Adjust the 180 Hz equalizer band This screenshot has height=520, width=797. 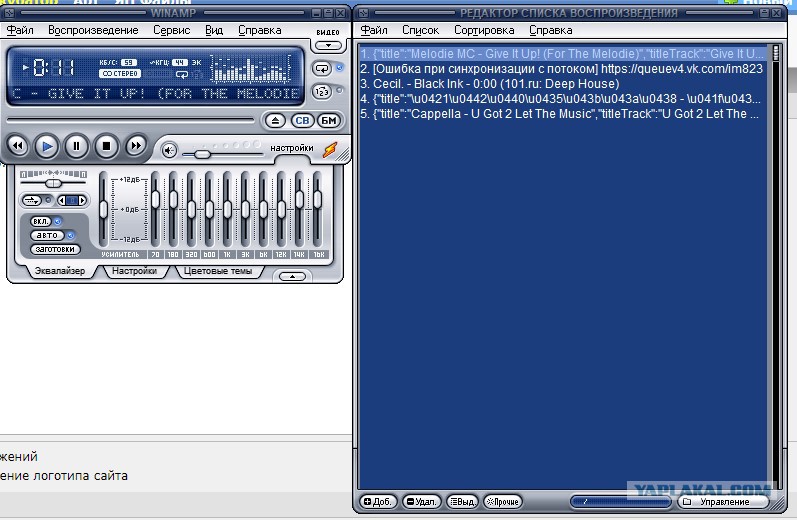(173, 209)
